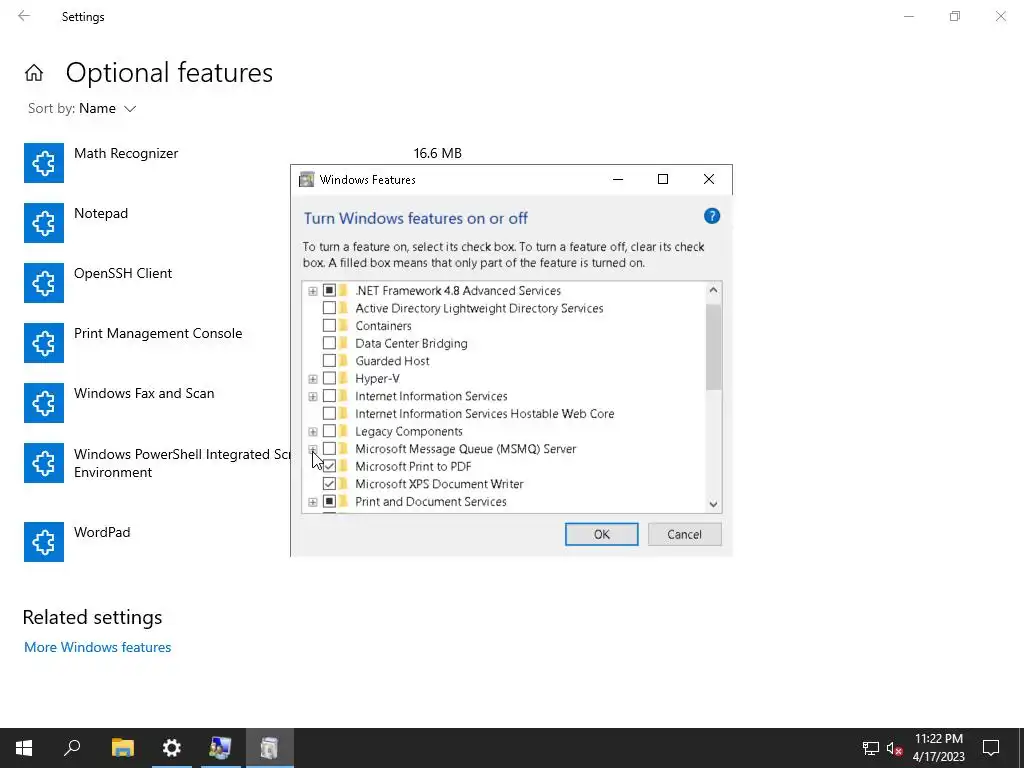Click the Windows Features title bar icon
The image size is (1024, 768).
tap(306, 180)
